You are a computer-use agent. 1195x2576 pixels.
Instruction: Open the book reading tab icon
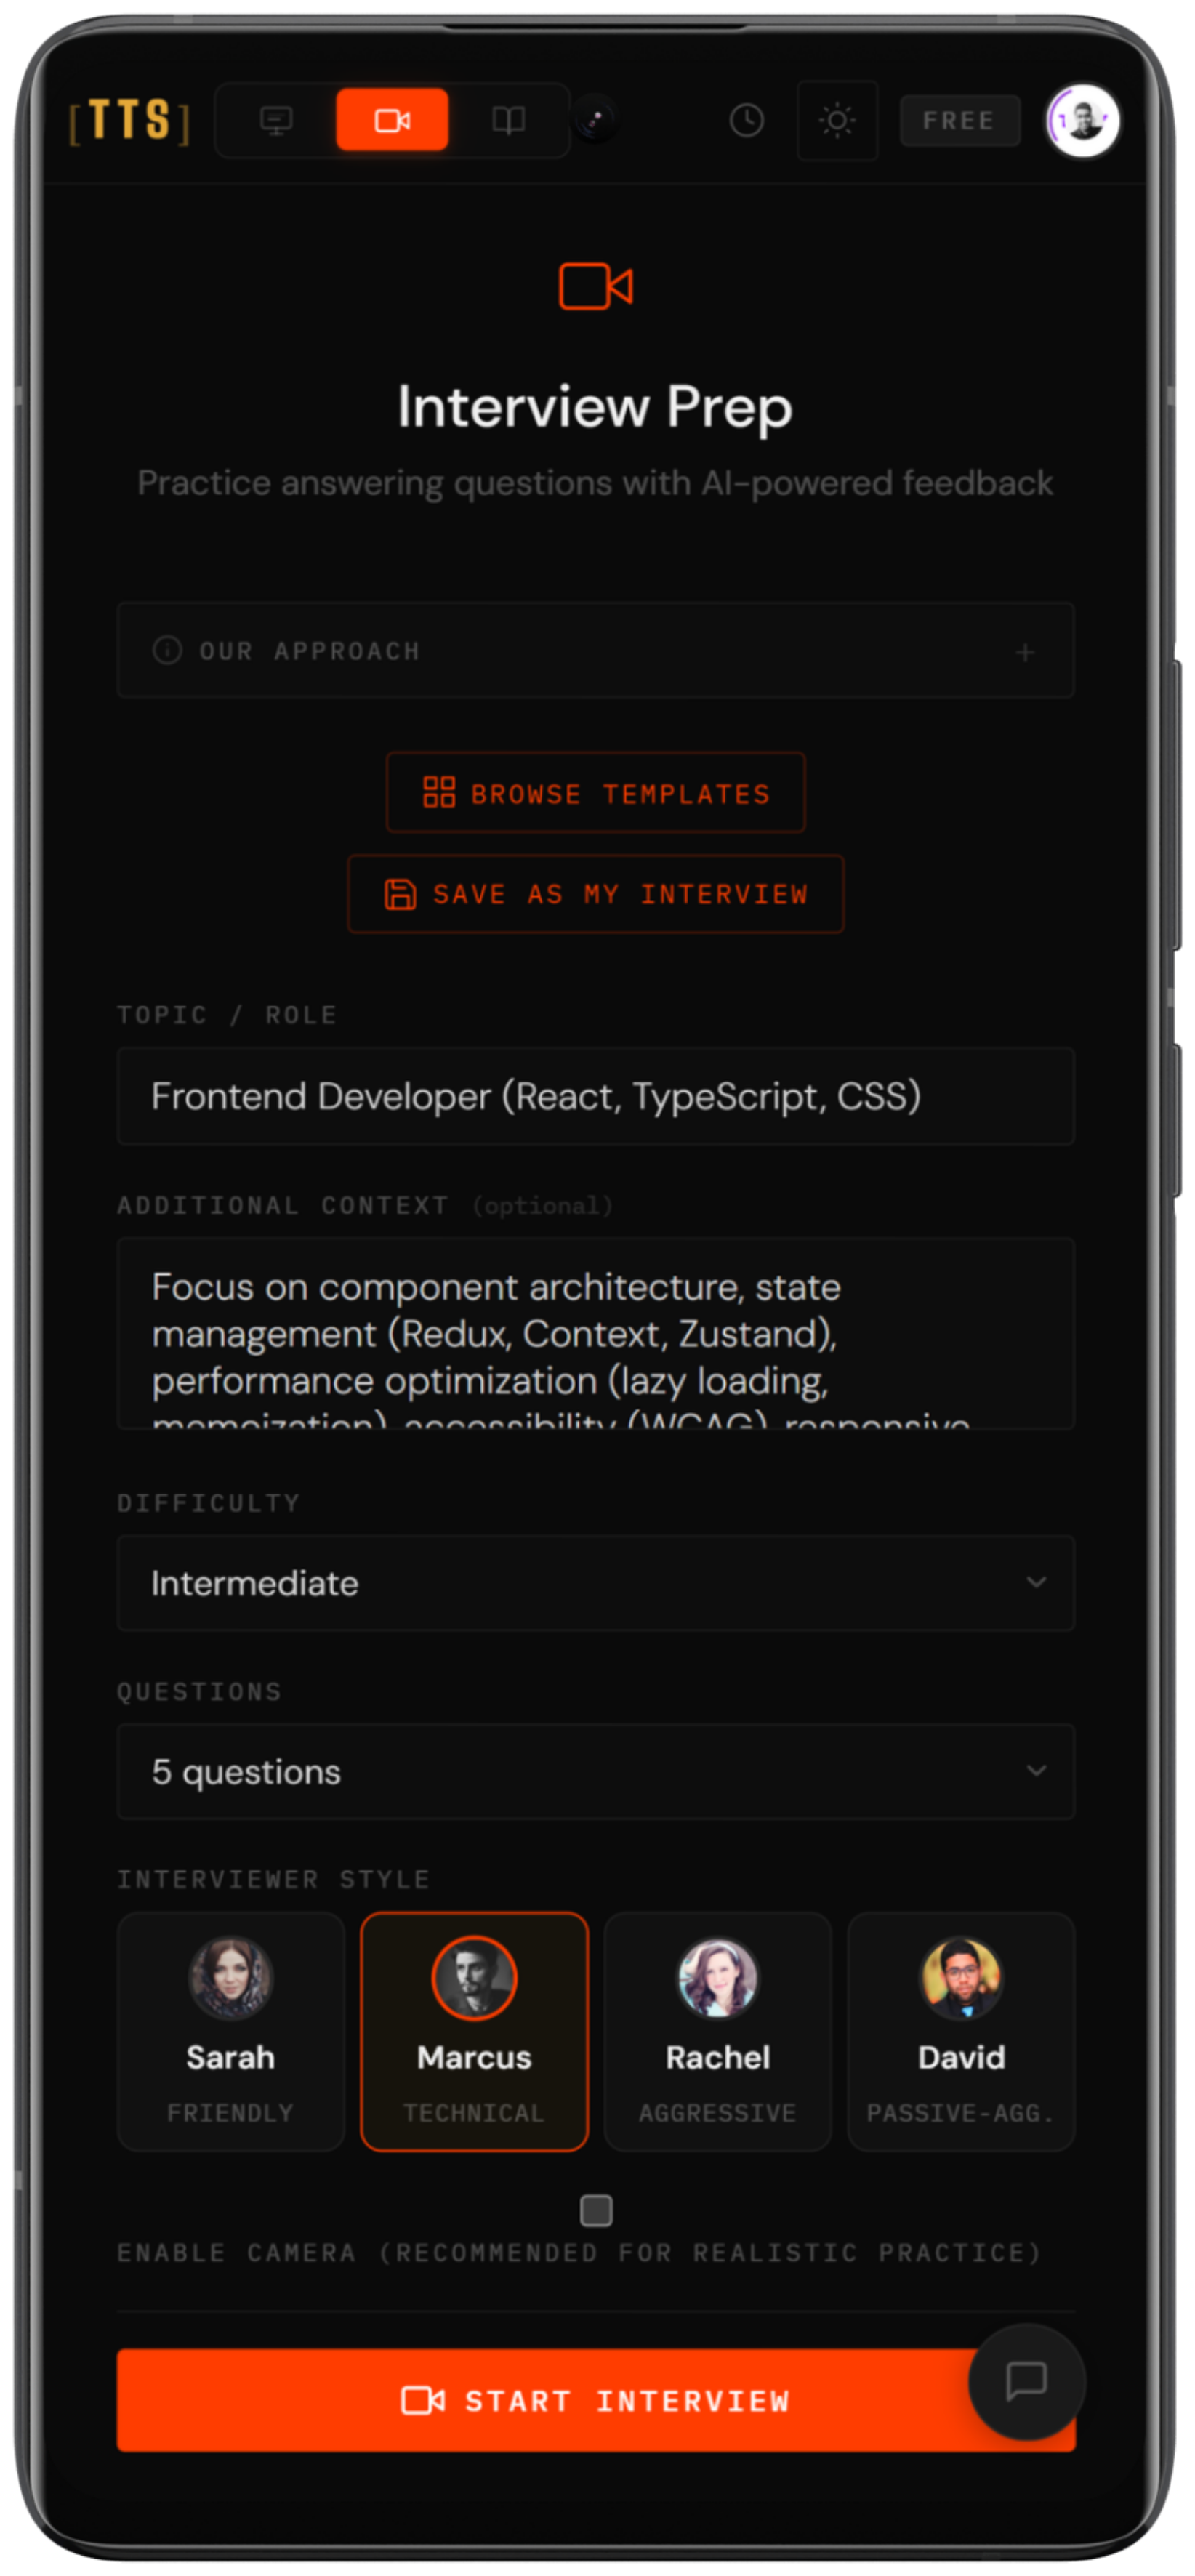pyautogui.click(x=508, y=120)
